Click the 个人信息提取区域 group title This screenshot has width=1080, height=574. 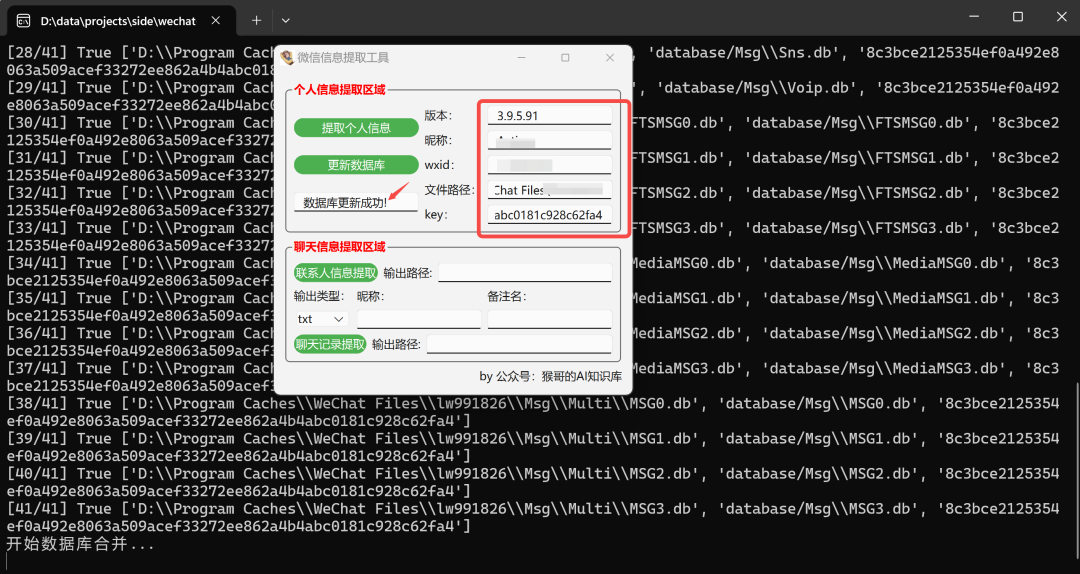coord(340,89)
